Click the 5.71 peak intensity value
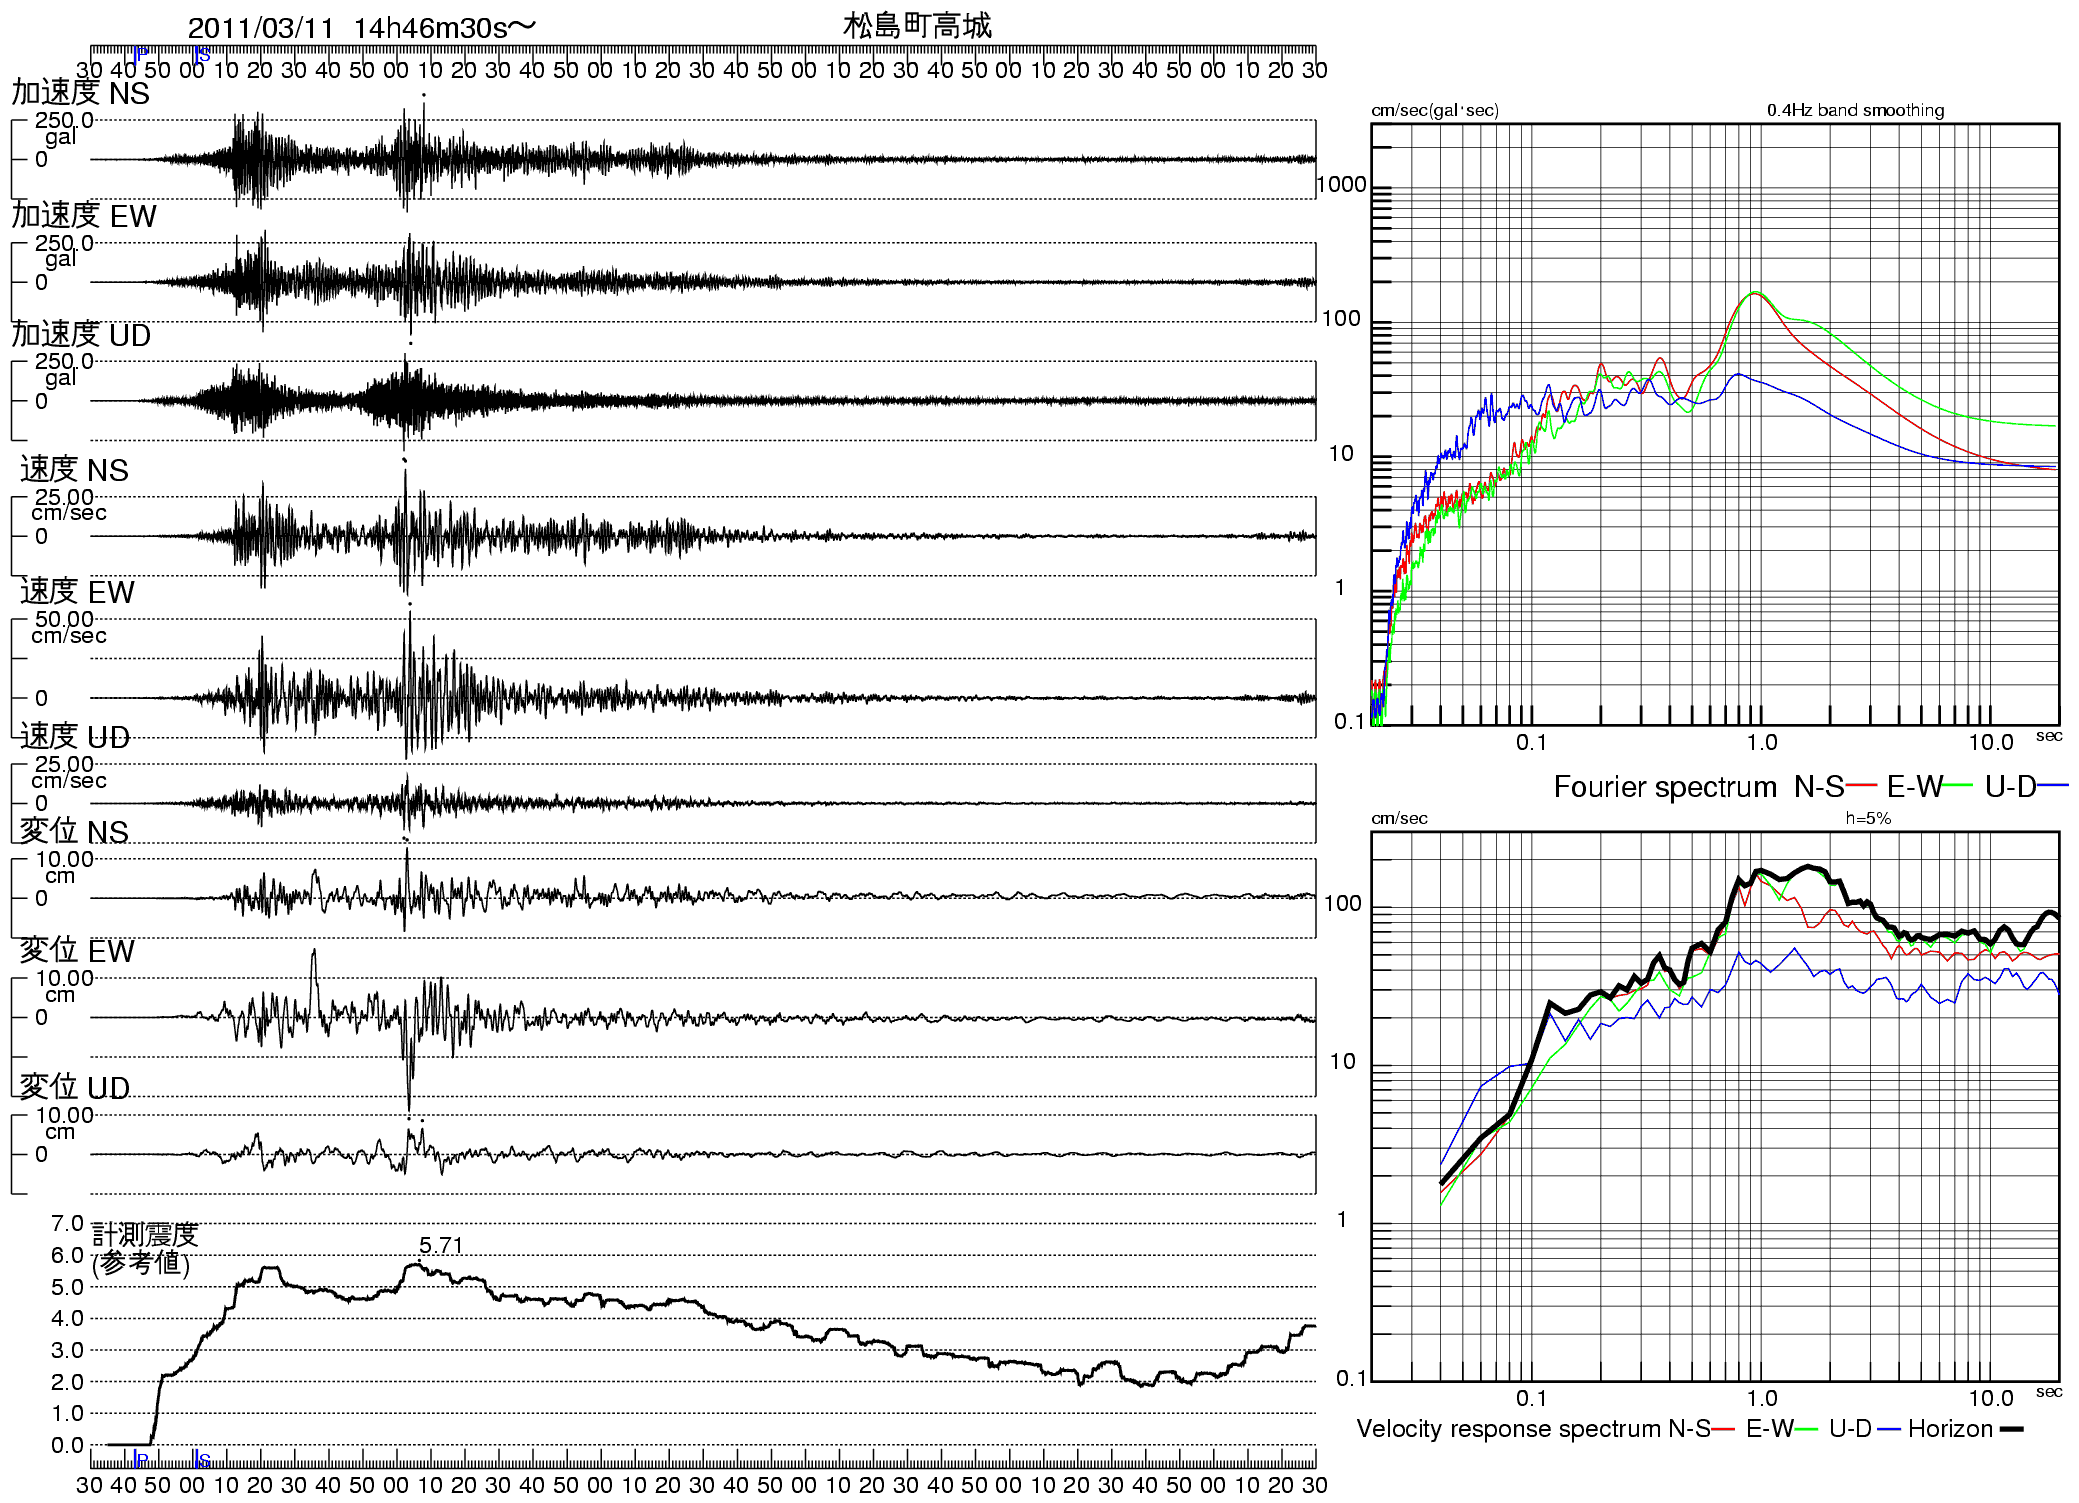The width and height of the screenshot is (2079, 1503). tap(441, 1245)
